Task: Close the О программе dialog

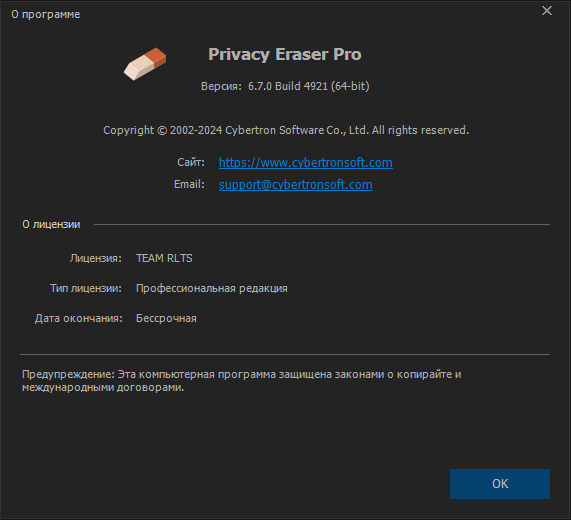Action: pos(547,11)
